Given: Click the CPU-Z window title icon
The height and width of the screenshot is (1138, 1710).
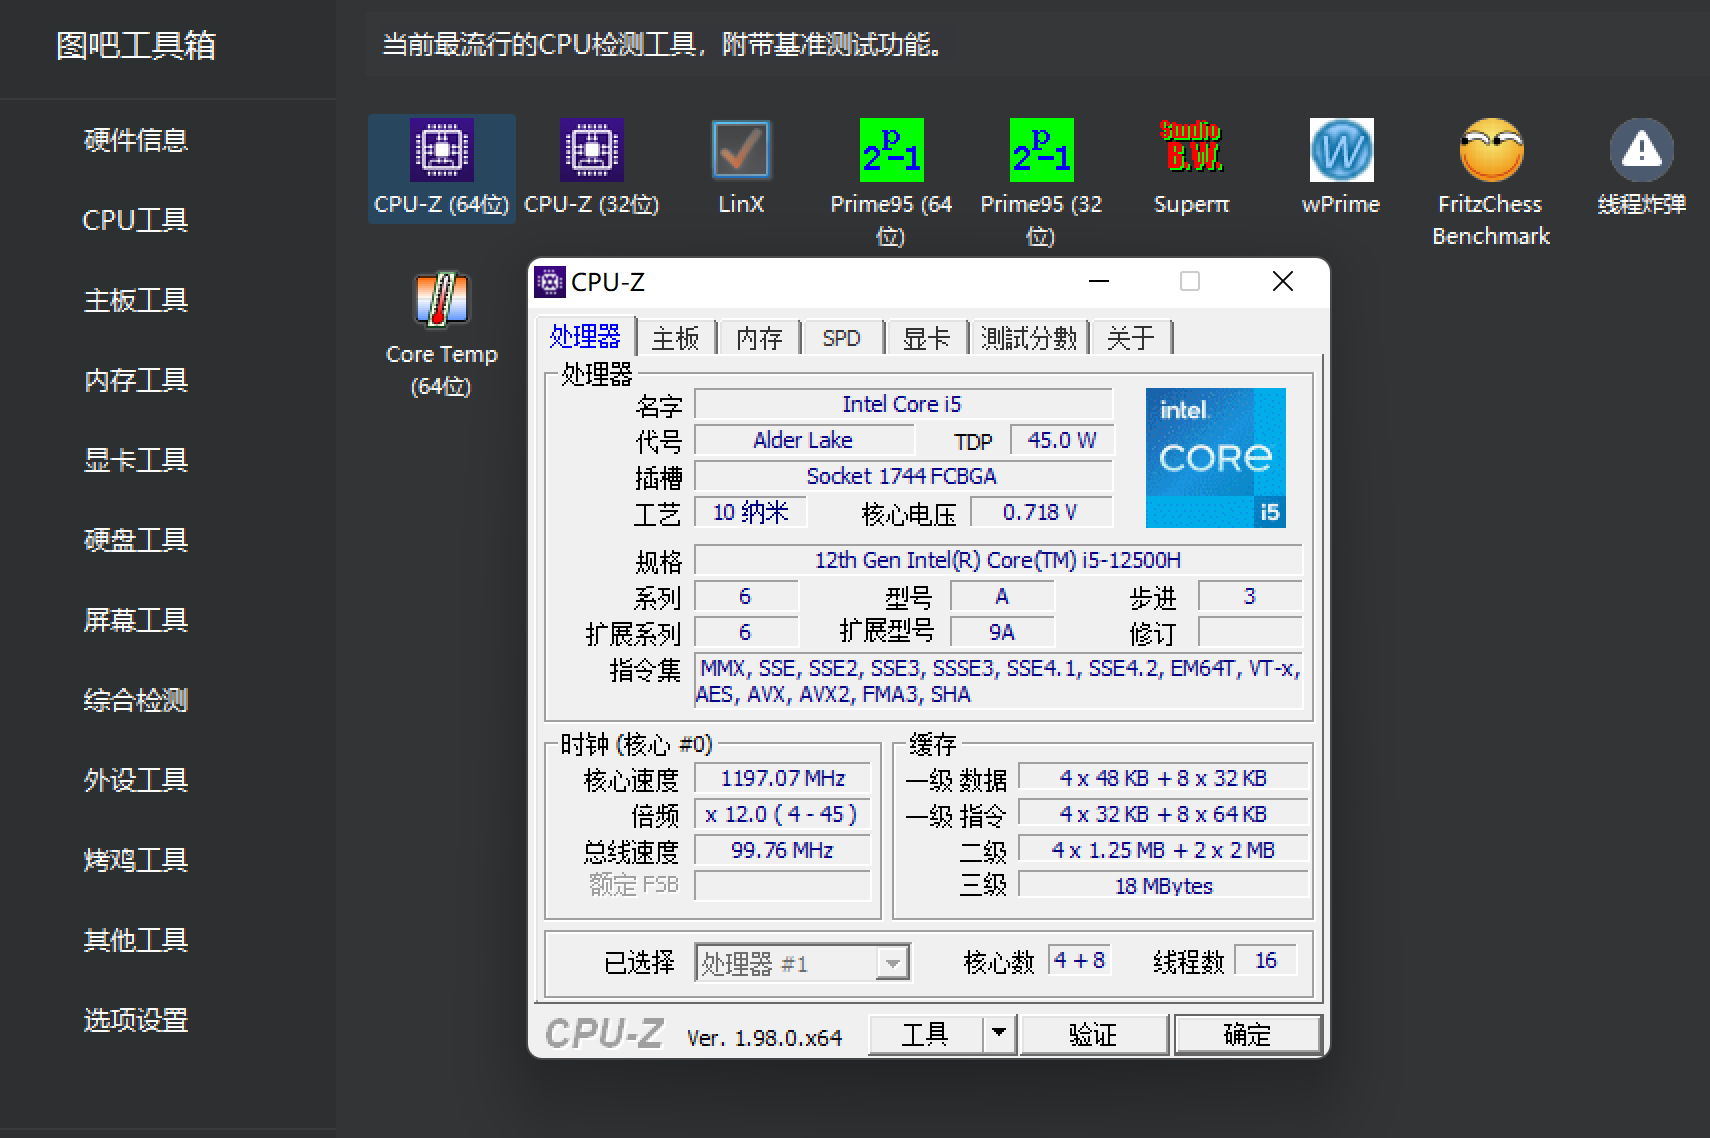Looking at the screenshot, I should tap(549, 282).
